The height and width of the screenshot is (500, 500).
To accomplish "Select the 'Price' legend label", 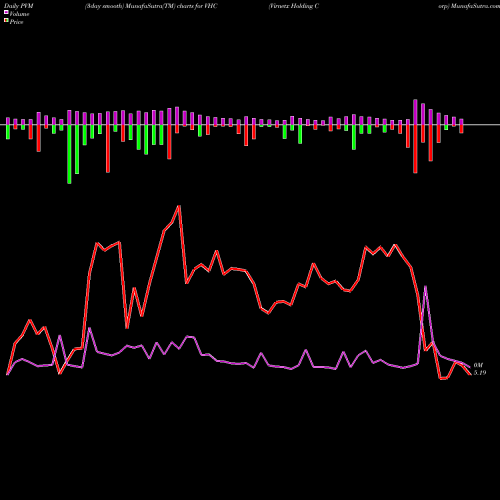I will pos(16,22).
